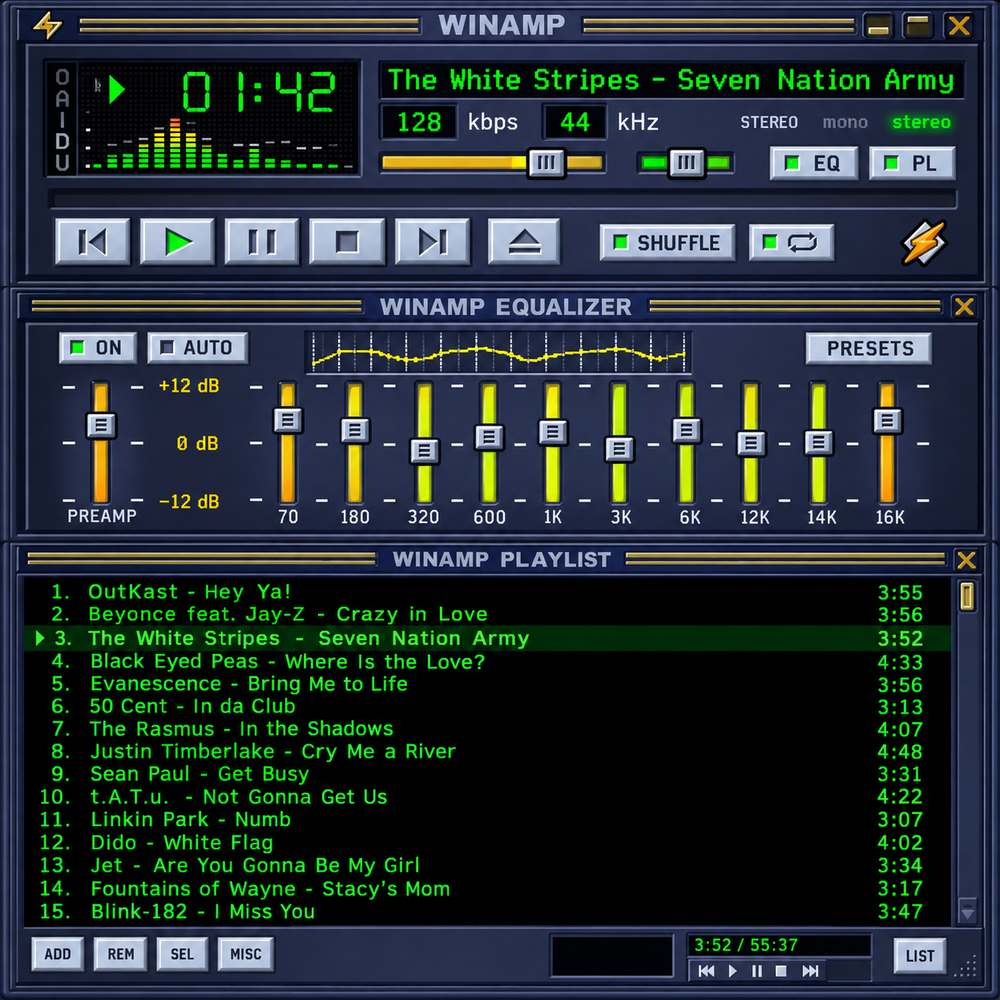Click the 3K equalizer slider knob

click(619, 448)
